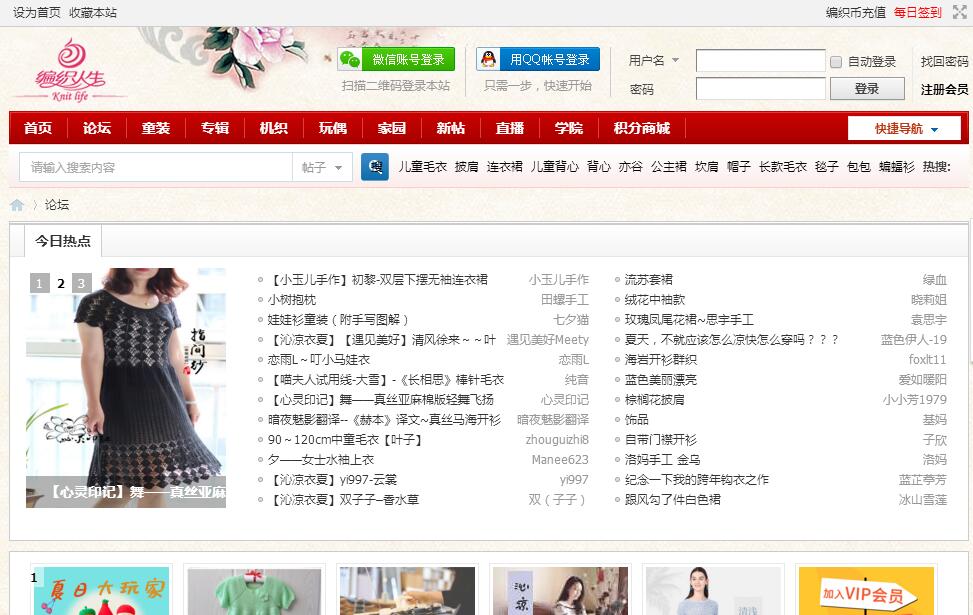The width and height of the screenshot is (973, 615).
Task: Click the home icon in breadcrumb
Action: pos(17,205)
